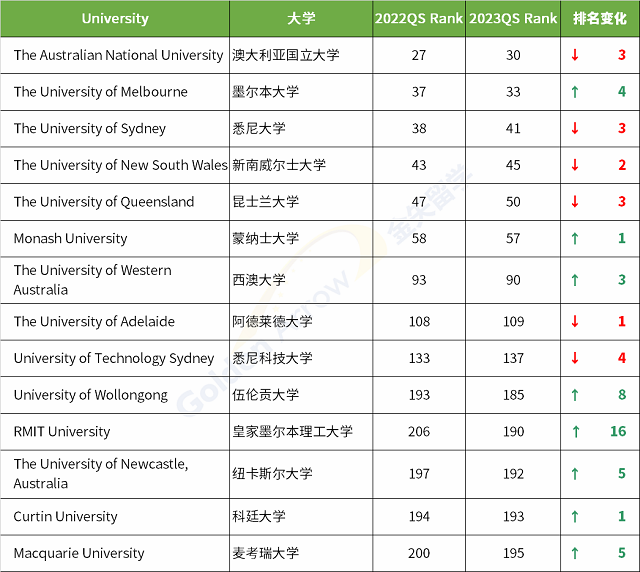Click 2022 rank '43' for New South Wales
The width and height of the screenshot is (640, 572).
tap(419, 165)
